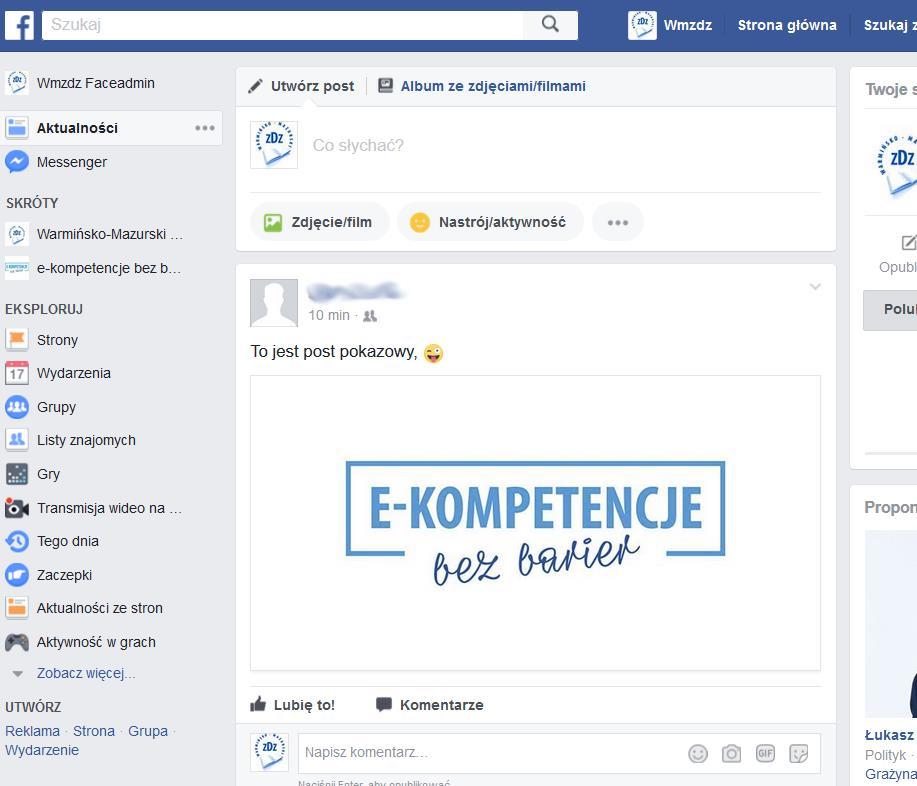Click the Reklama create link
The image size is (917, 786).
click(x=32, y=731)
